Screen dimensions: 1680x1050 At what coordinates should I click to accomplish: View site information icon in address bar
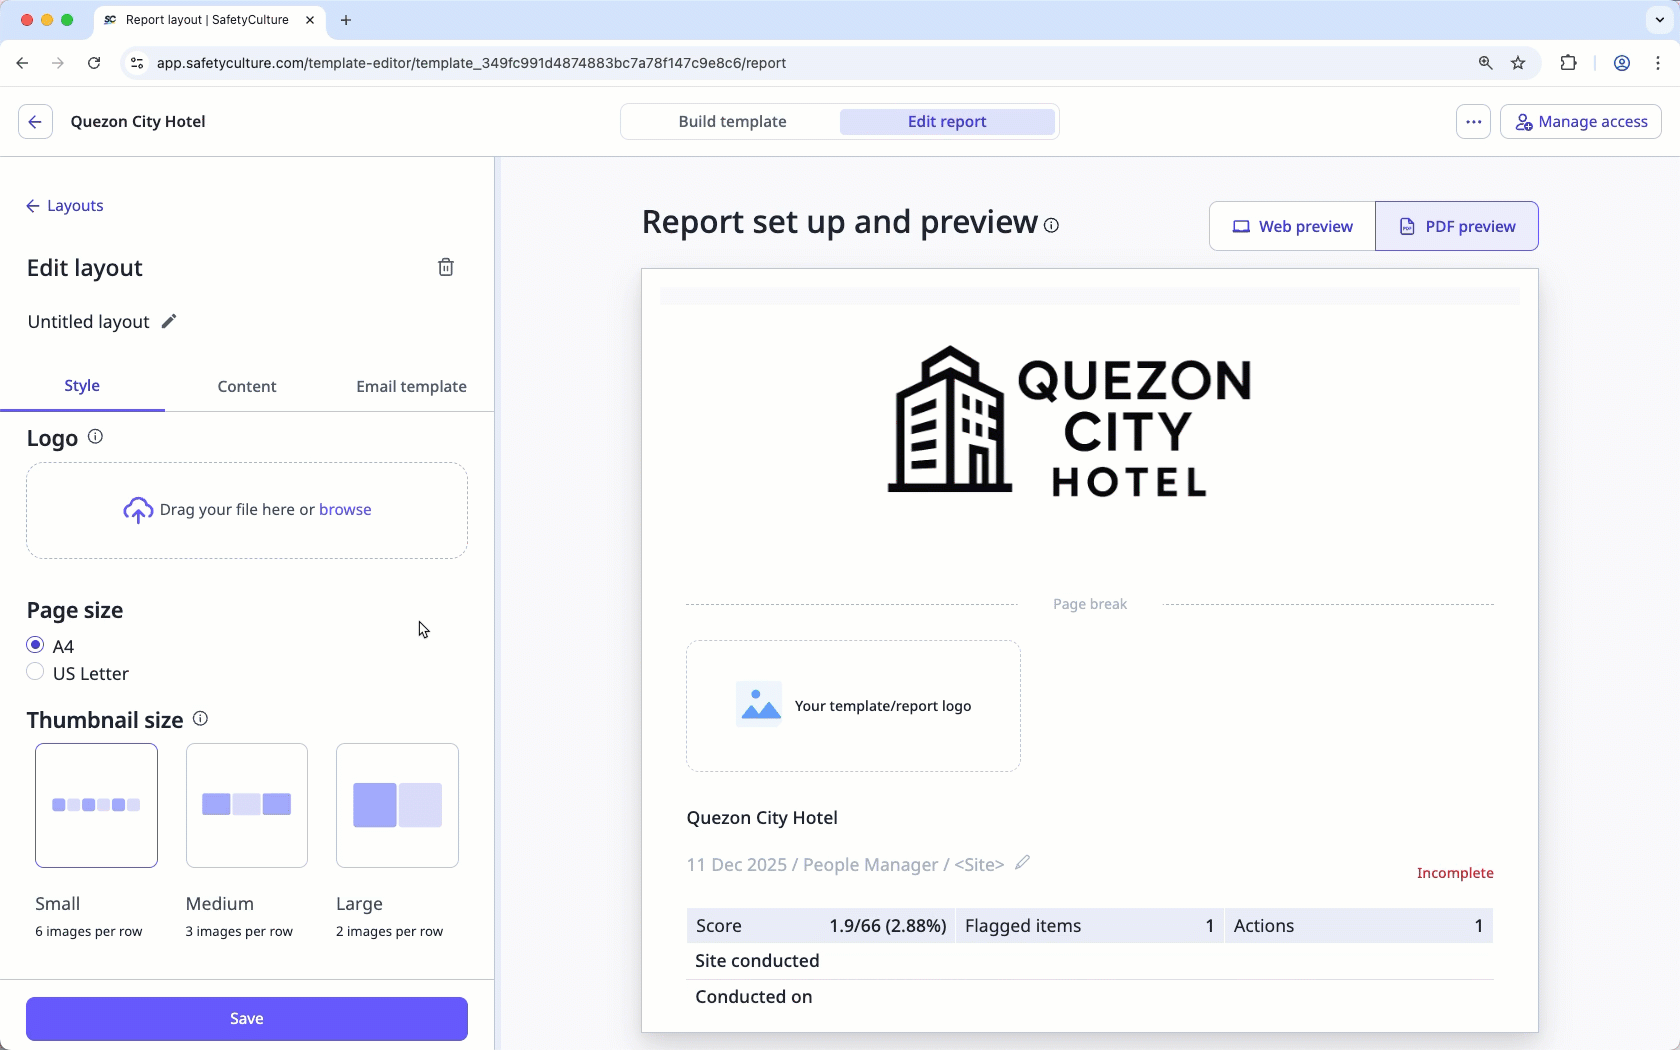click(138, 63)
